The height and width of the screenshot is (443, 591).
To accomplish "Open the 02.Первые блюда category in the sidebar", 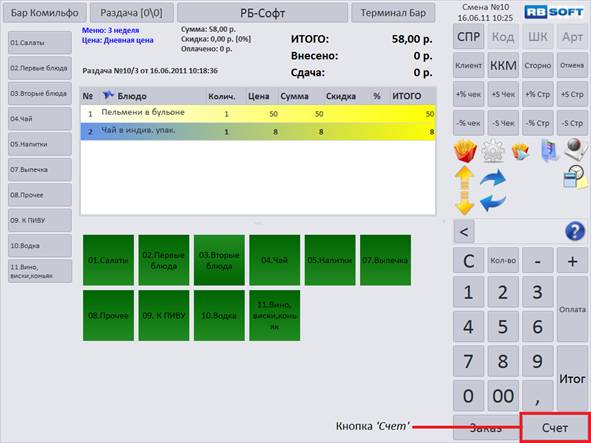I will click(x=40, y=68).
